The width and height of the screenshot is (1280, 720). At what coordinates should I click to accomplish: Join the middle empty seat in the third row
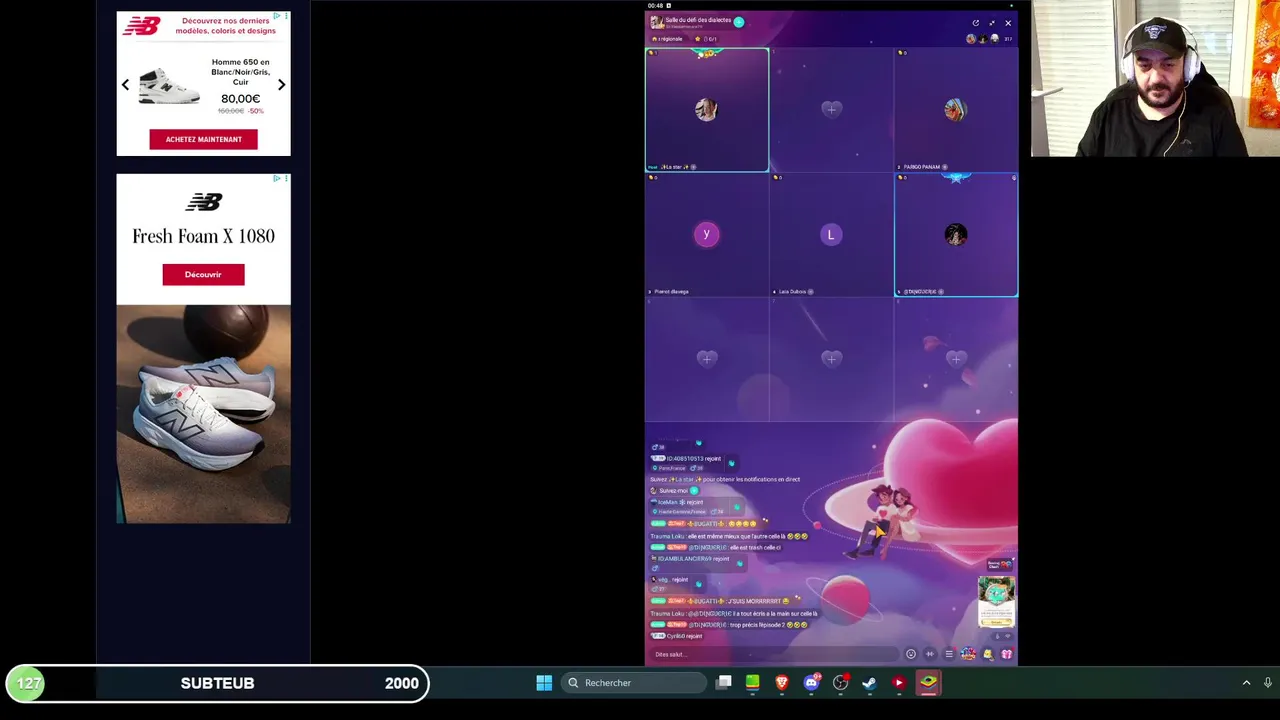tap(831, 359)
